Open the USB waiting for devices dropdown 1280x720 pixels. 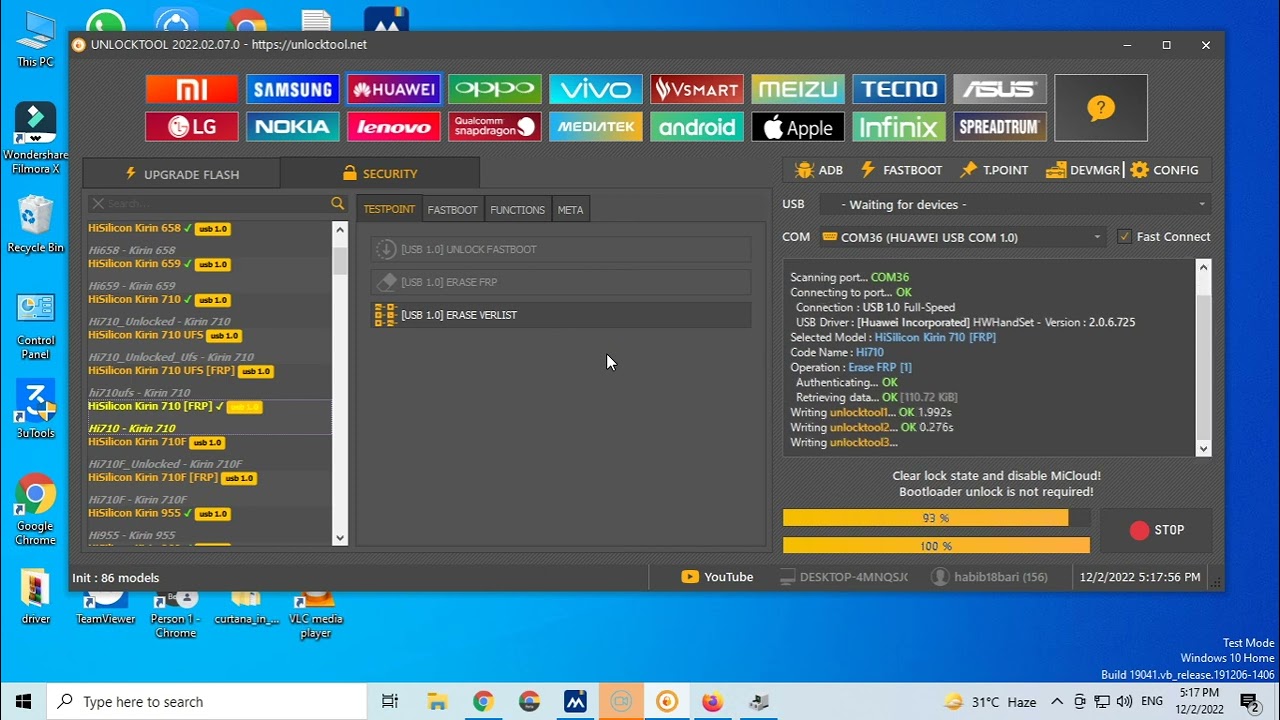click(x=1015, y=204)
